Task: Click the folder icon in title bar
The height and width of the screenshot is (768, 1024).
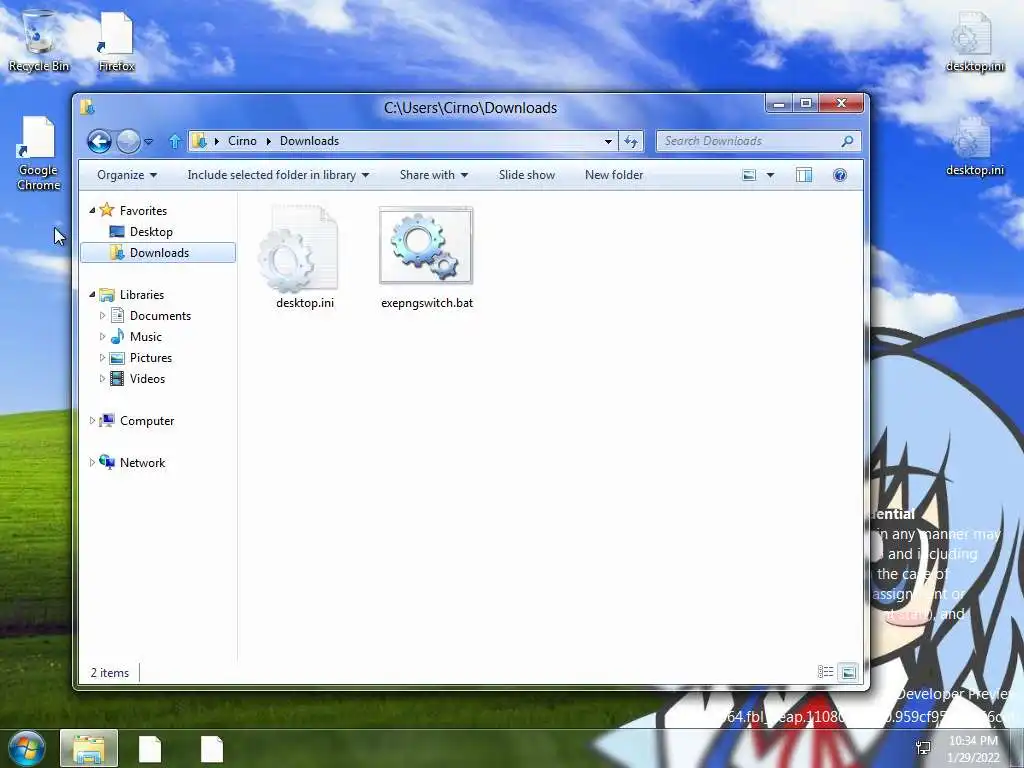Action: pos(88,107)
